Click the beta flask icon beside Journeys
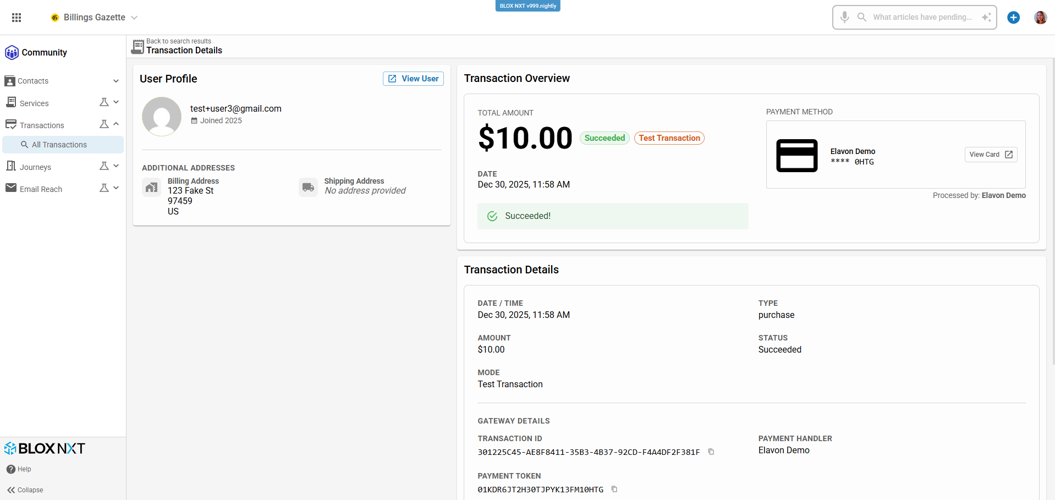 click(104, 166)
